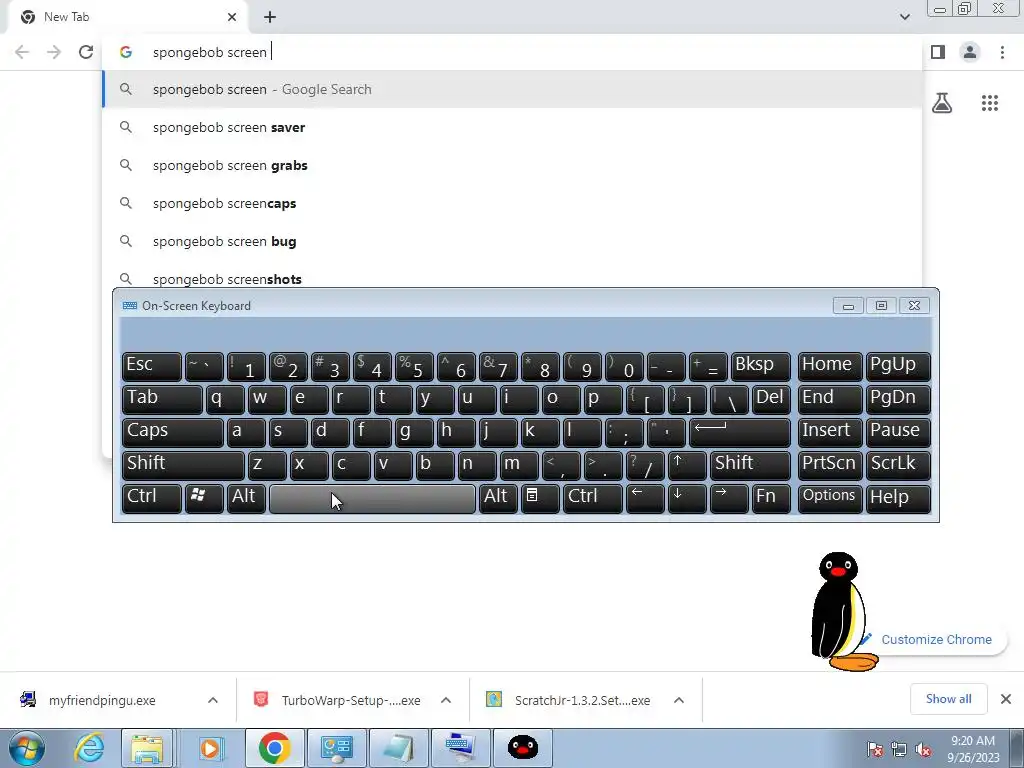The width and height of the screenshot is (1024, 768).
Task: Expand options for myfriendpingu.exe download
Action: pyautogui.click(x=213, y=700)
